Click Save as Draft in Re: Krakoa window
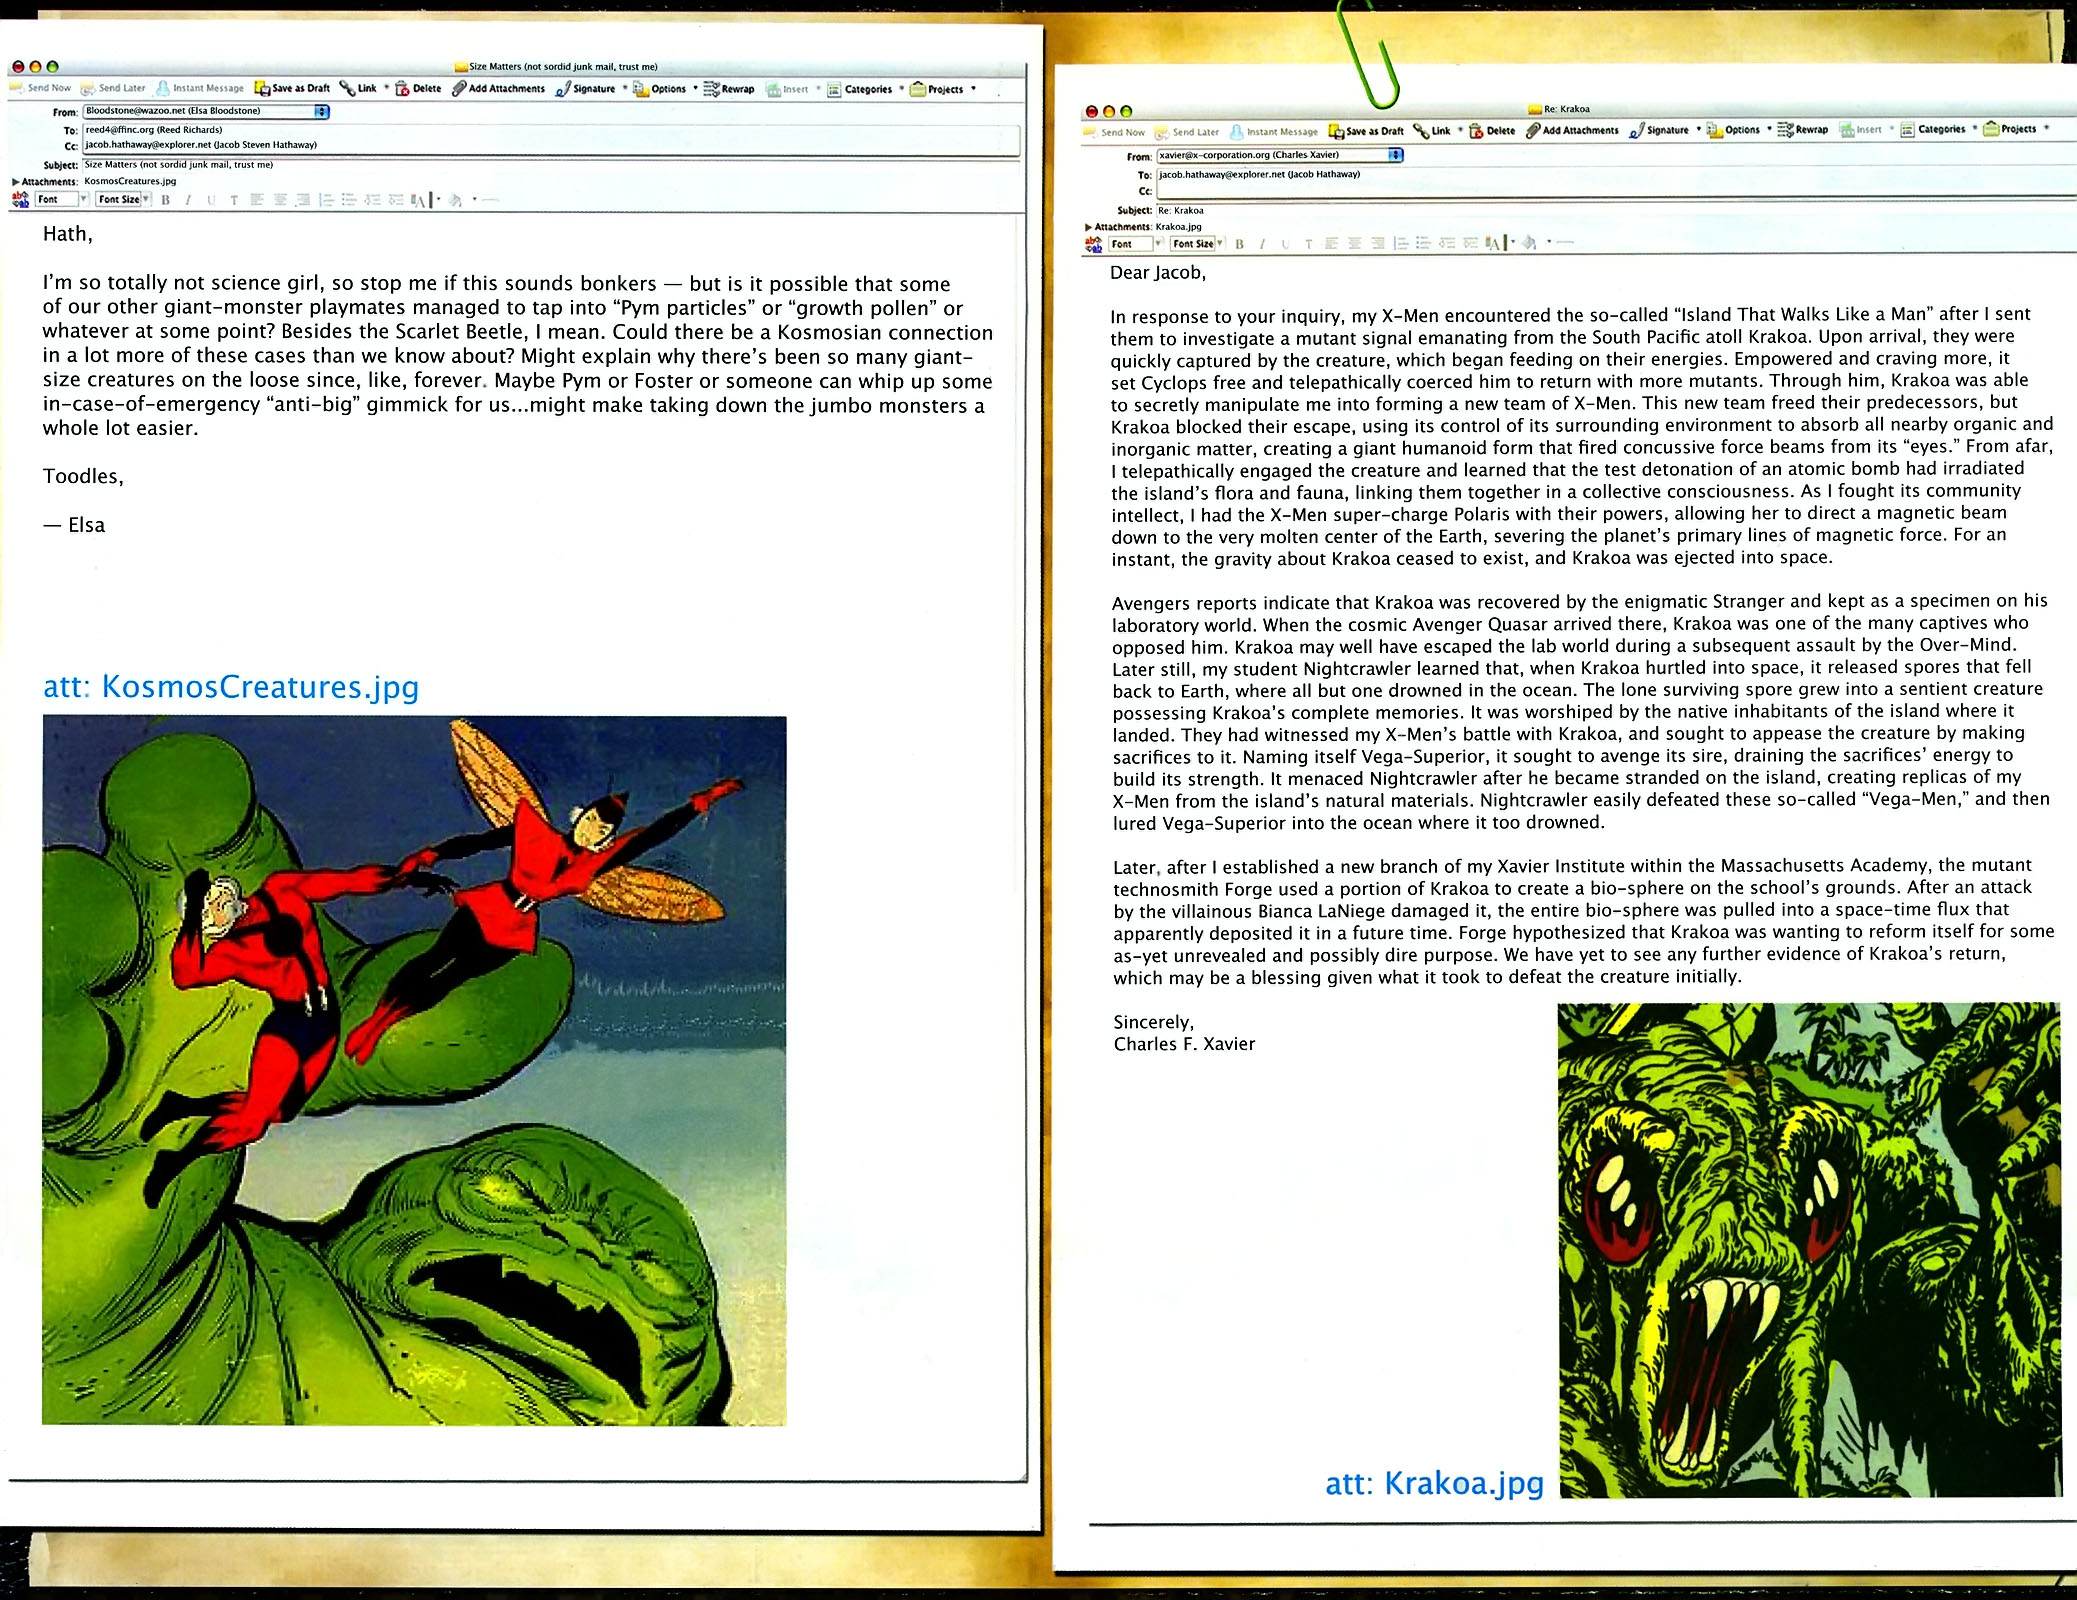Screen dimensions: 2077x1600 (x=1366, y=131)
